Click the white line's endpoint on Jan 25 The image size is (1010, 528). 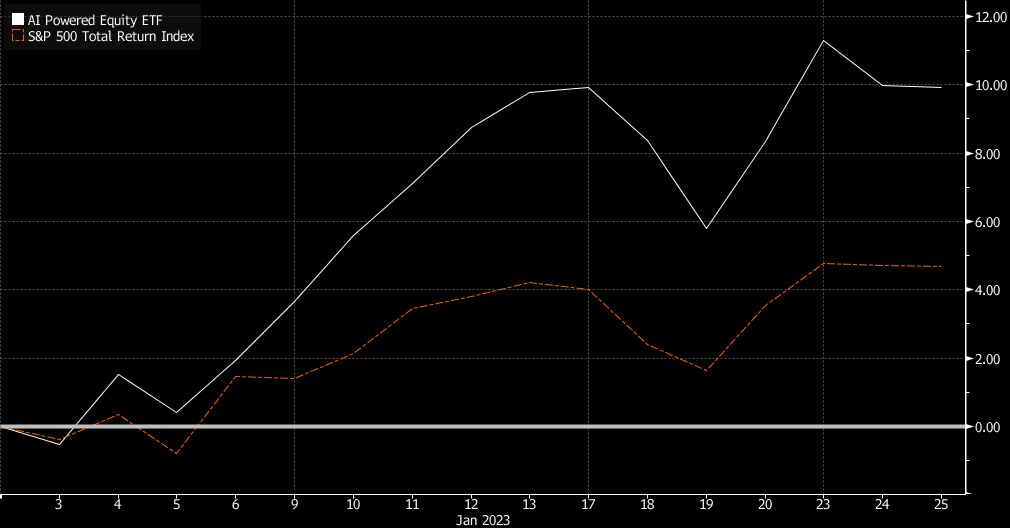point(941,87)
